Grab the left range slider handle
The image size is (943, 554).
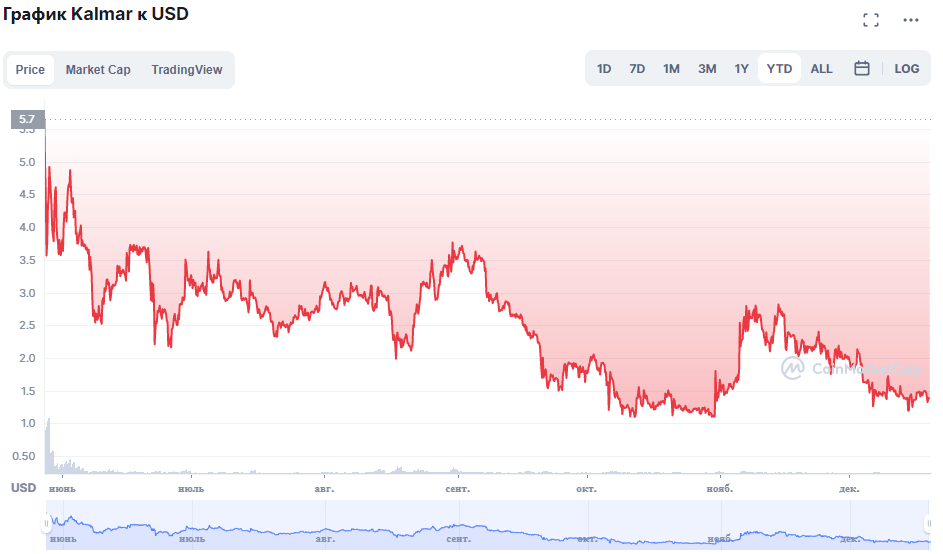click(46, 523)
